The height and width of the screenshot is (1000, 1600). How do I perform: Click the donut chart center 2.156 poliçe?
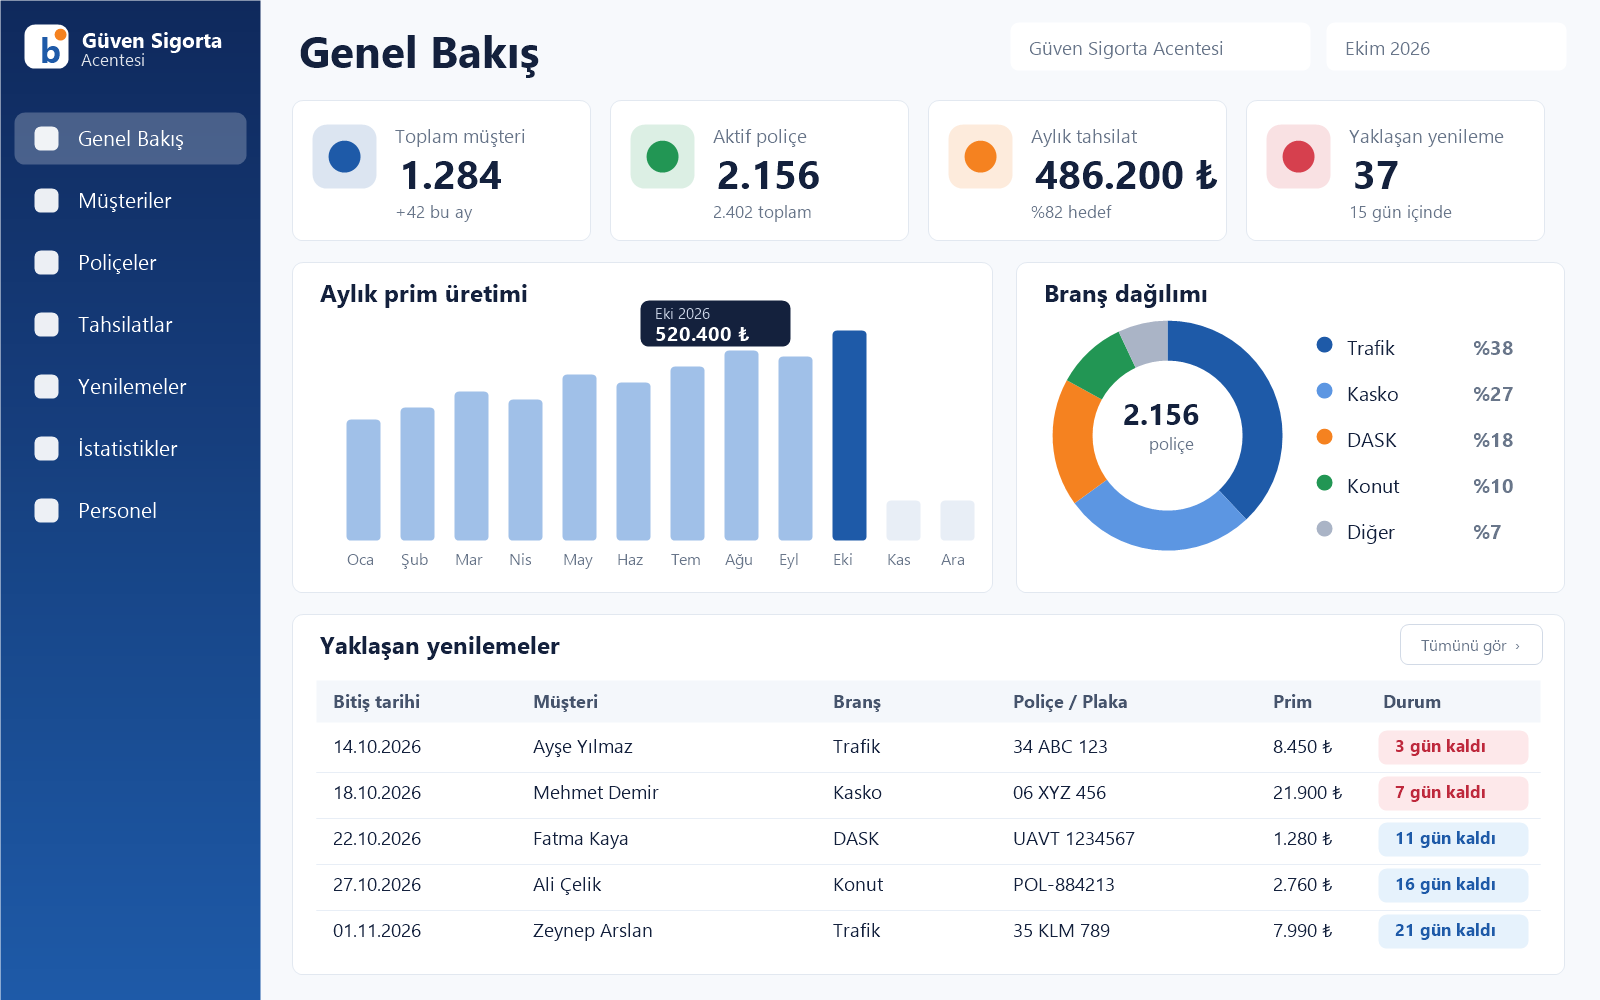coord(1162,427)
